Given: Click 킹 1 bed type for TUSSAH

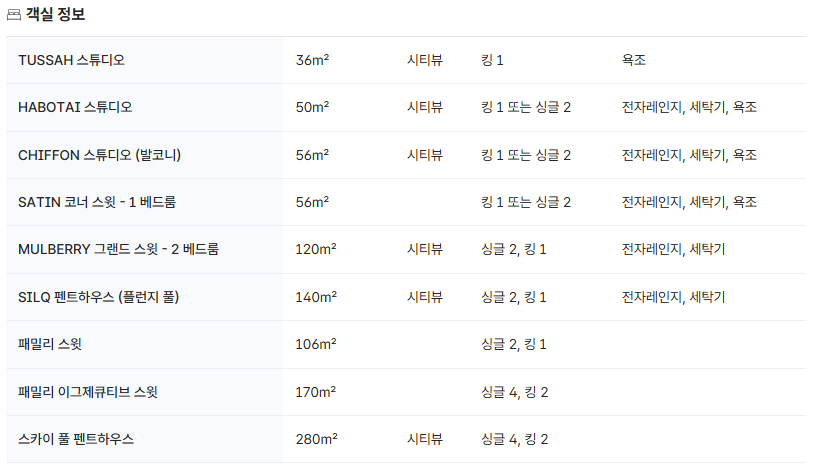Looking at the screenshot, I should pos(492,60).
